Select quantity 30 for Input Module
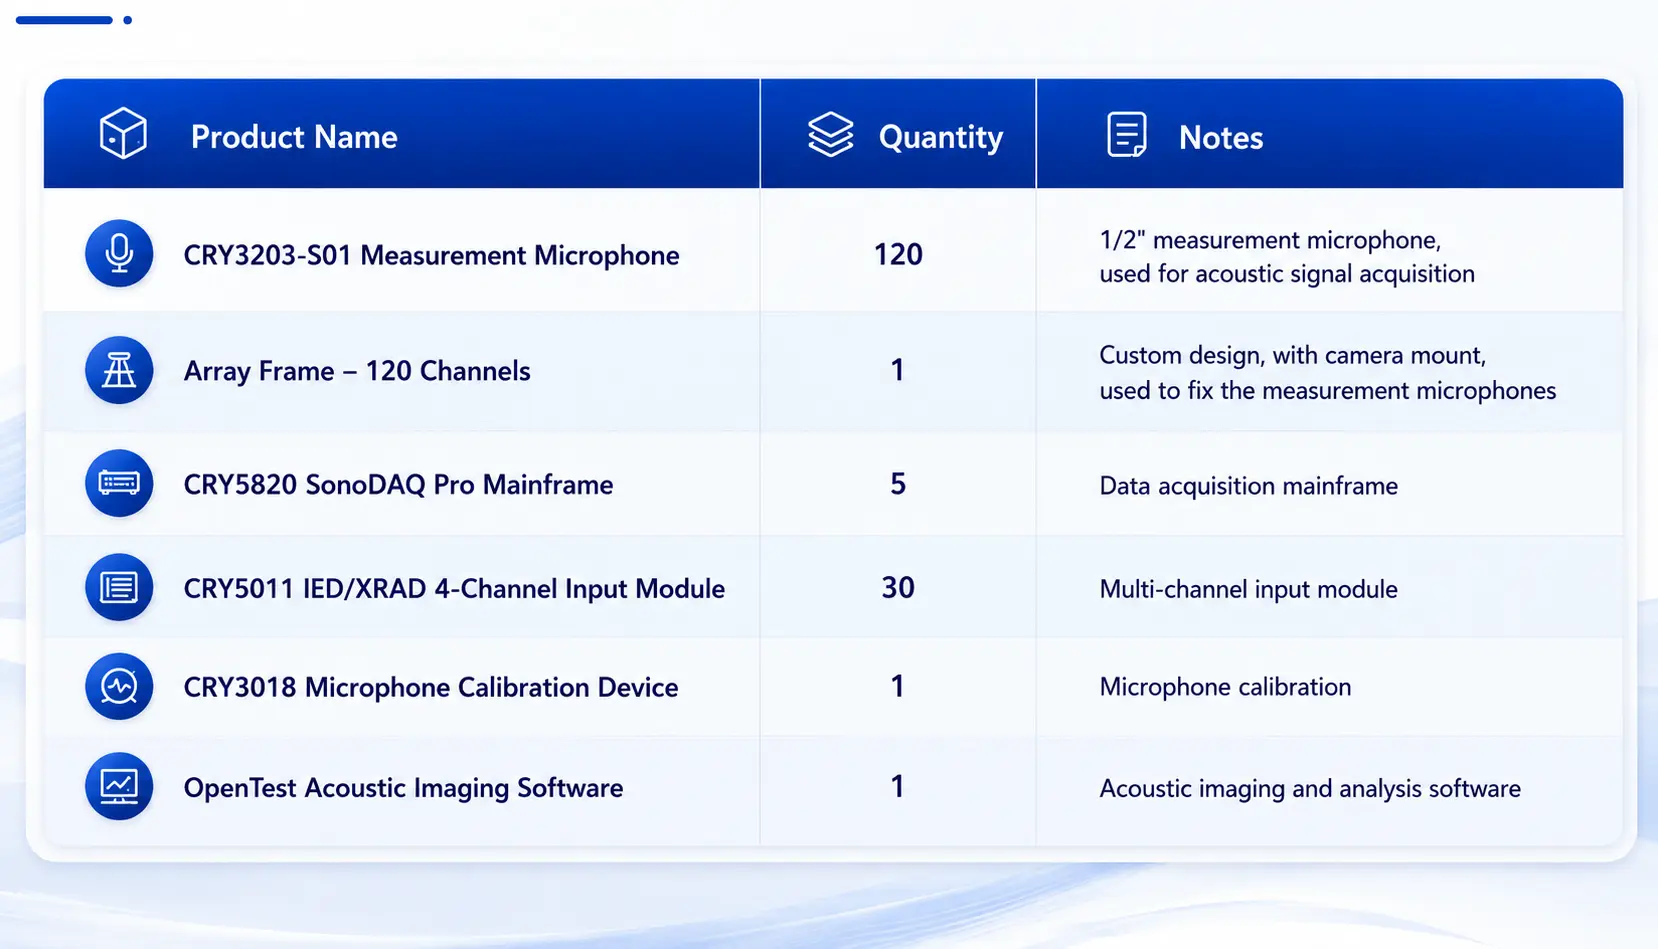Screen dimensions: 1658x949 tap(898, 587)
